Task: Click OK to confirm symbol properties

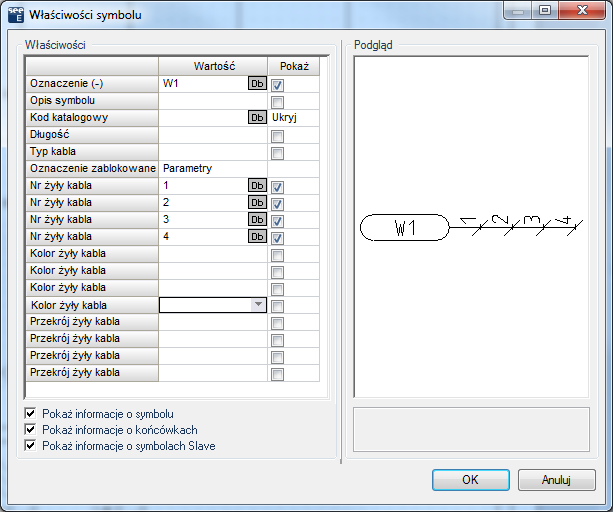Action: (471, 480)
